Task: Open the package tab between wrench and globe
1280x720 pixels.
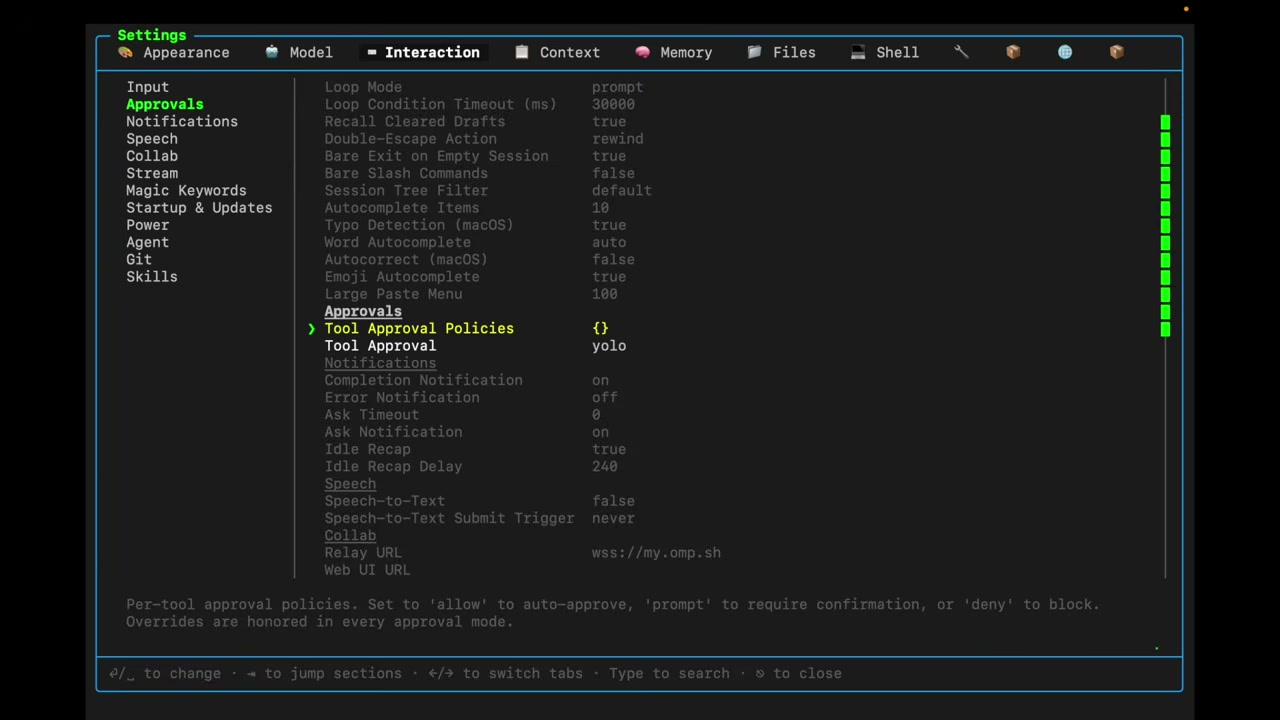Action: point(1013,52)
